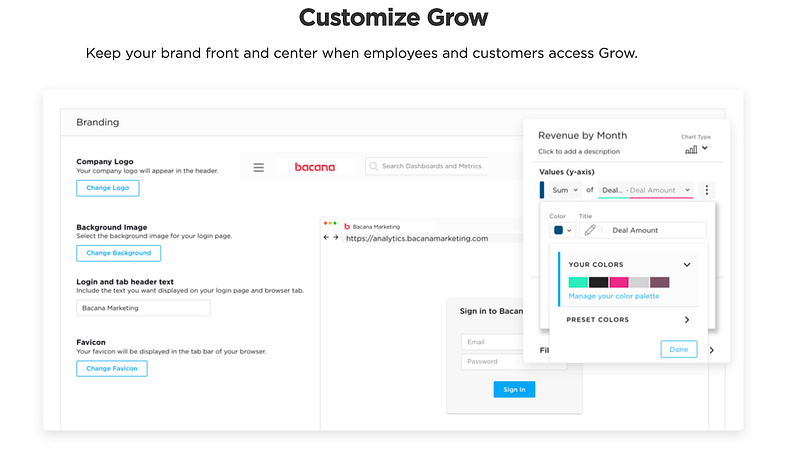Open the Deal Amount field dropdown

click(x=645, y=190)
